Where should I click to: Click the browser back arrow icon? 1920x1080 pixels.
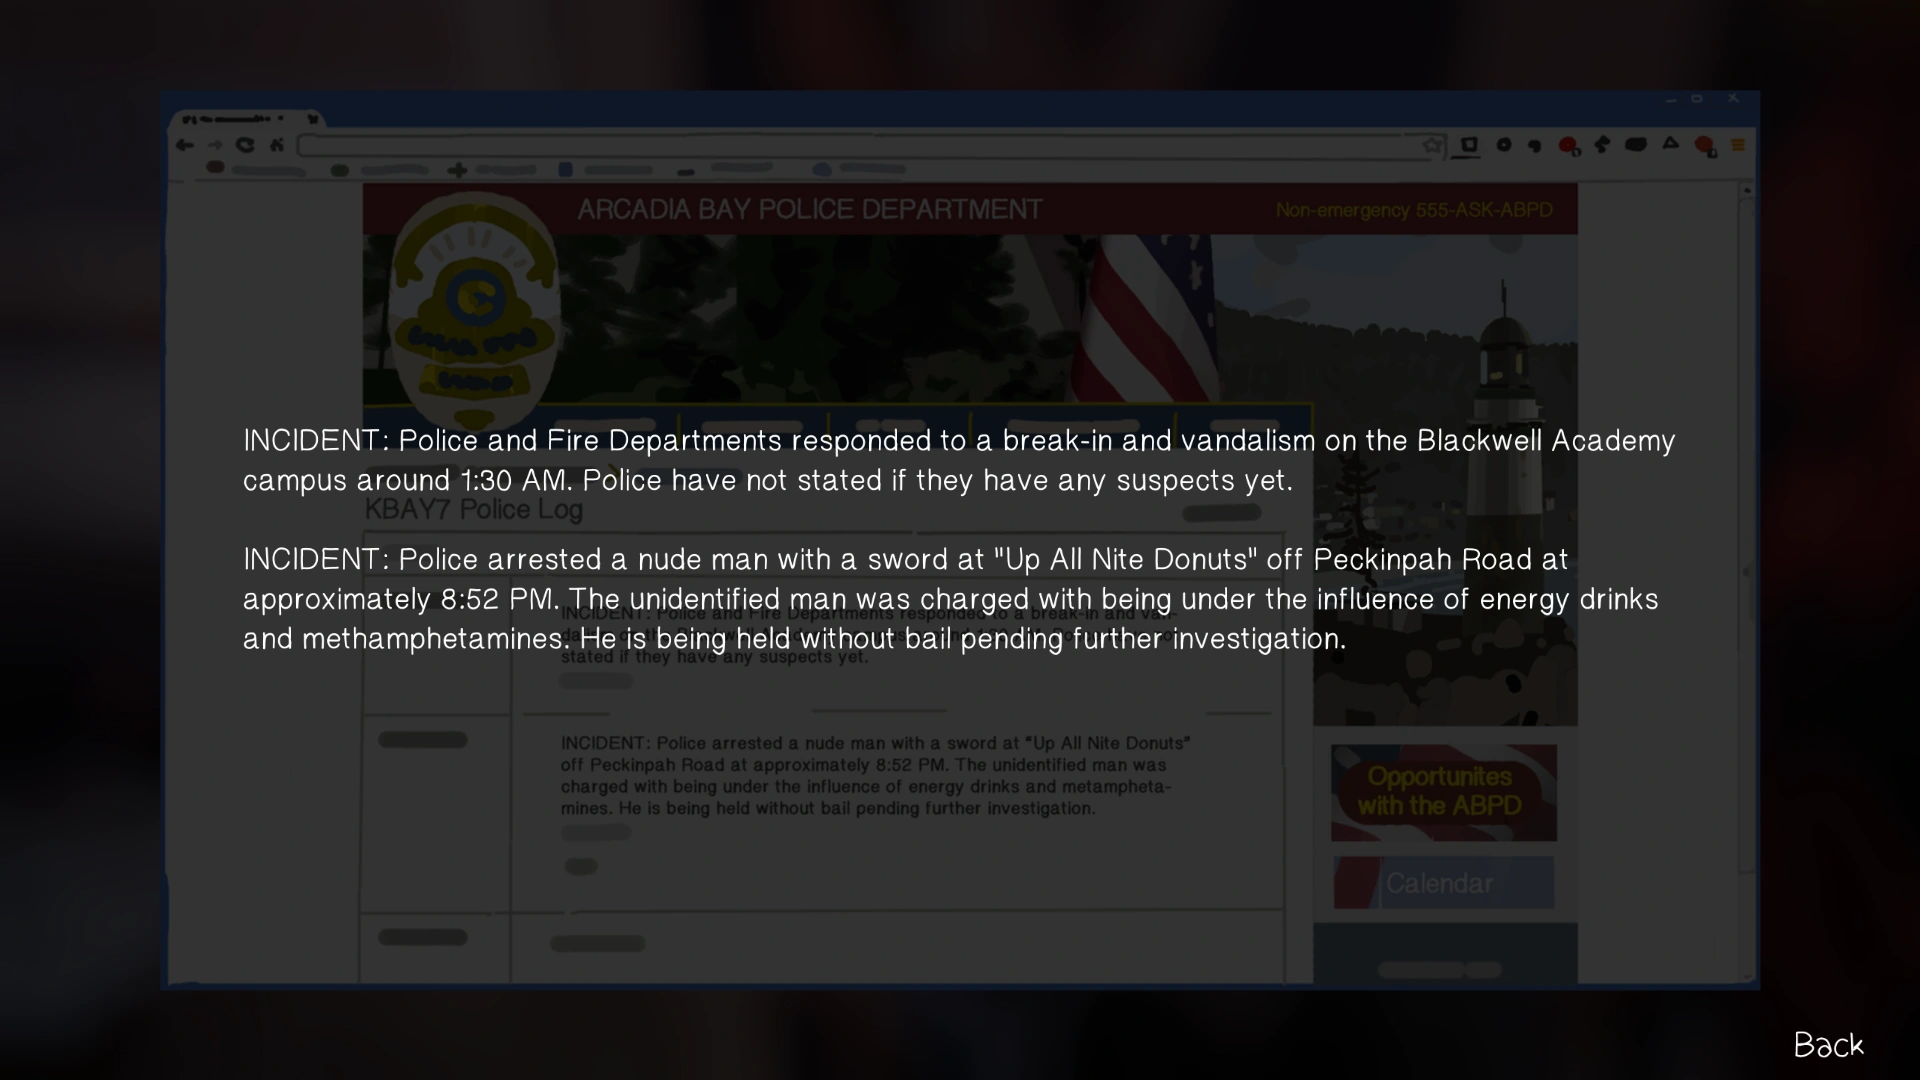(184, 145)
